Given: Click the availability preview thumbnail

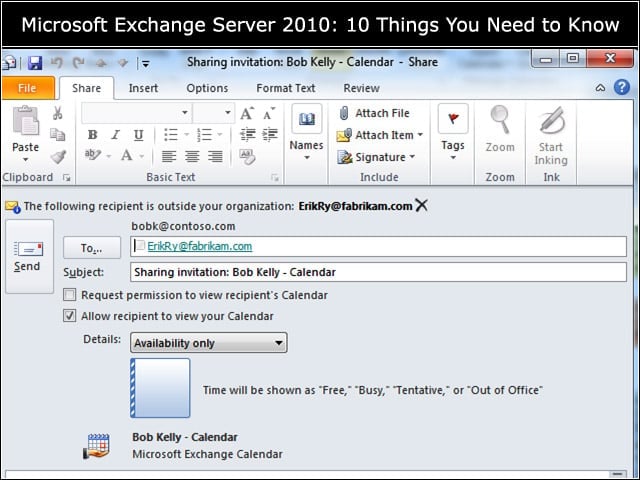Looking at the screenshot, I should point(160,388).
